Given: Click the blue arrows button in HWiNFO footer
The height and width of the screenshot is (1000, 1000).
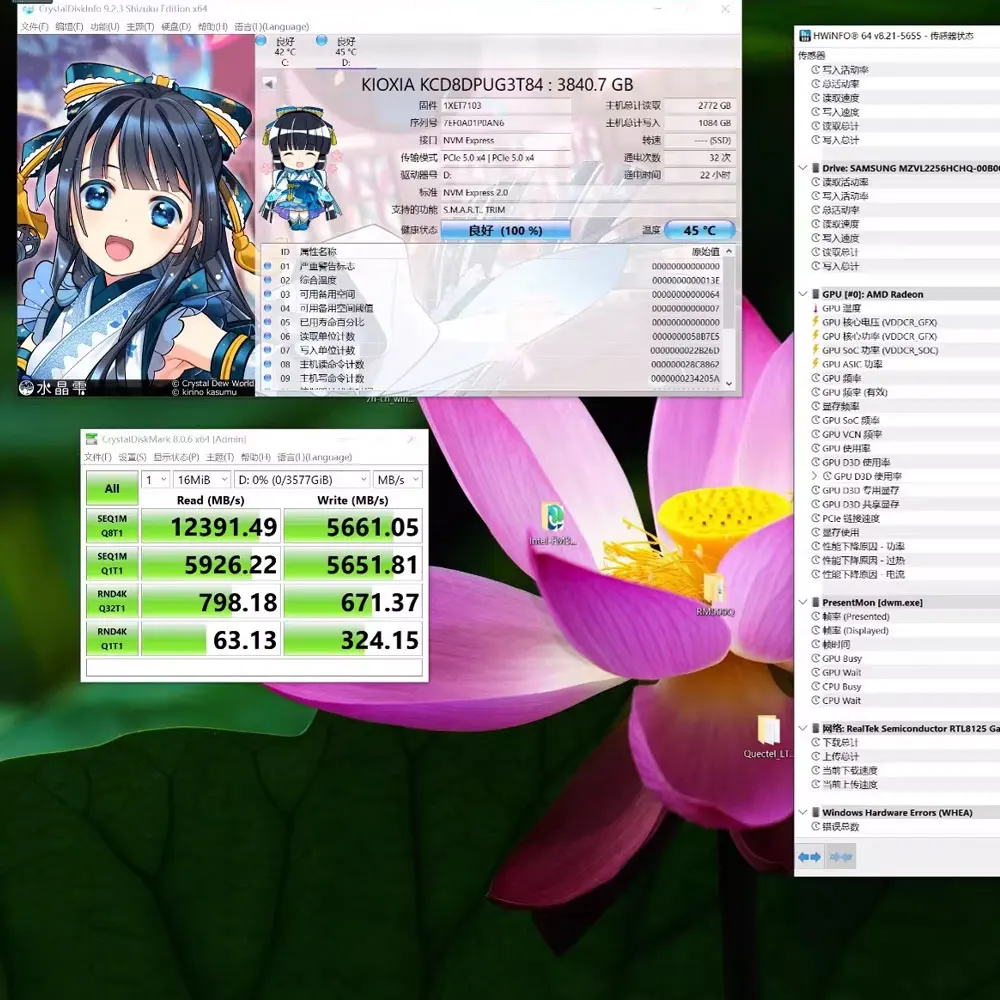Looking at the screenshot, I should click(809, 857).
